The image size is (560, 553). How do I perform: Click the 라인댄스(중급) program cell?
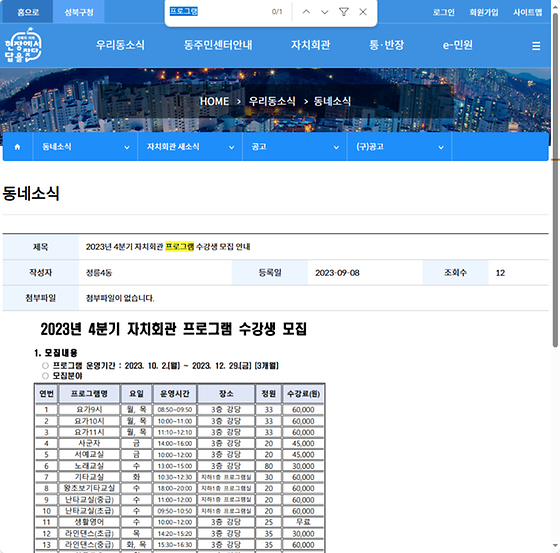pos(89,544)
